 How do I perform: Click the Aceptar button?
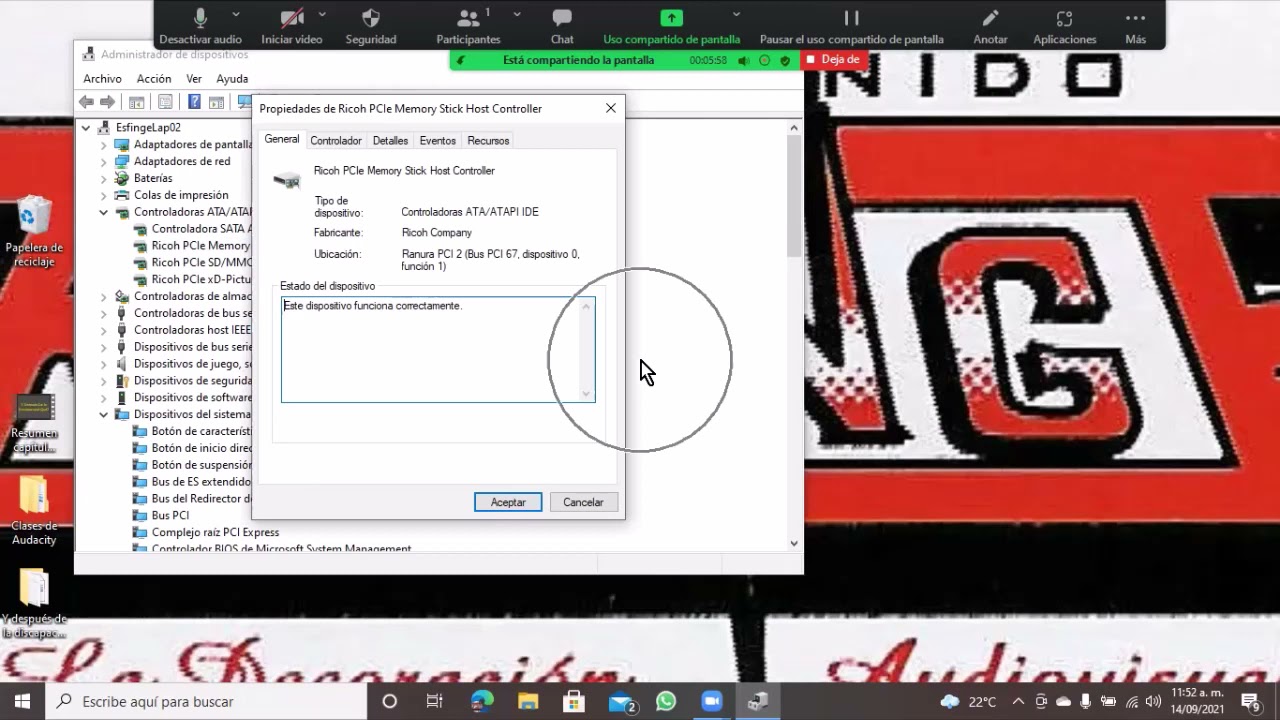click(508, 502)
